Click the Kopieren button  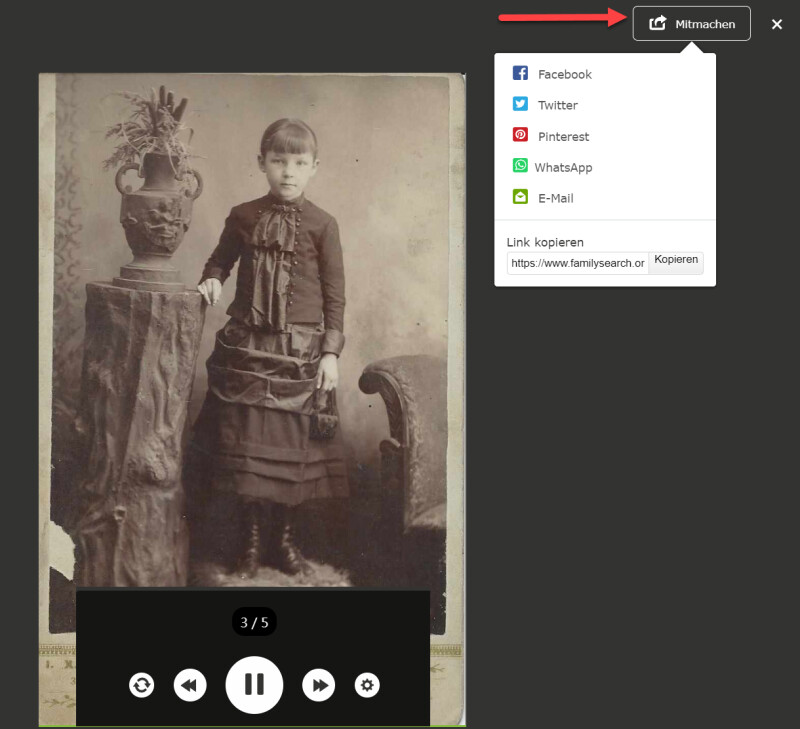676,263
